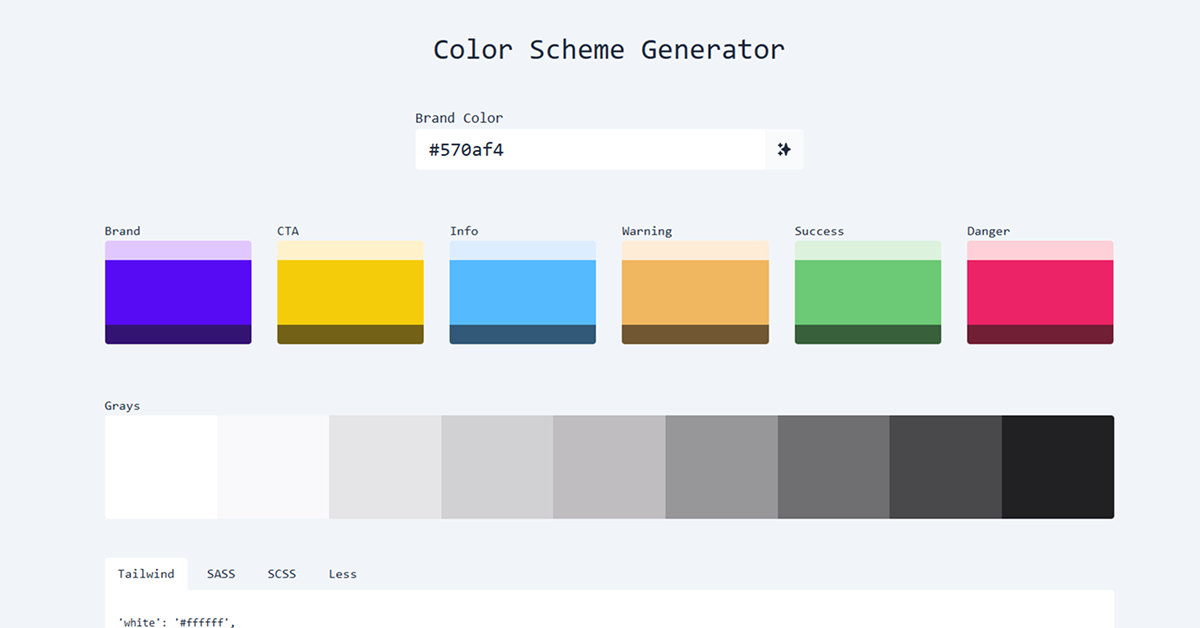Image resolution: width=1200 pixels, height=628 pixels.
Task: Click the main purple Brand swatch
Action: 178,292
